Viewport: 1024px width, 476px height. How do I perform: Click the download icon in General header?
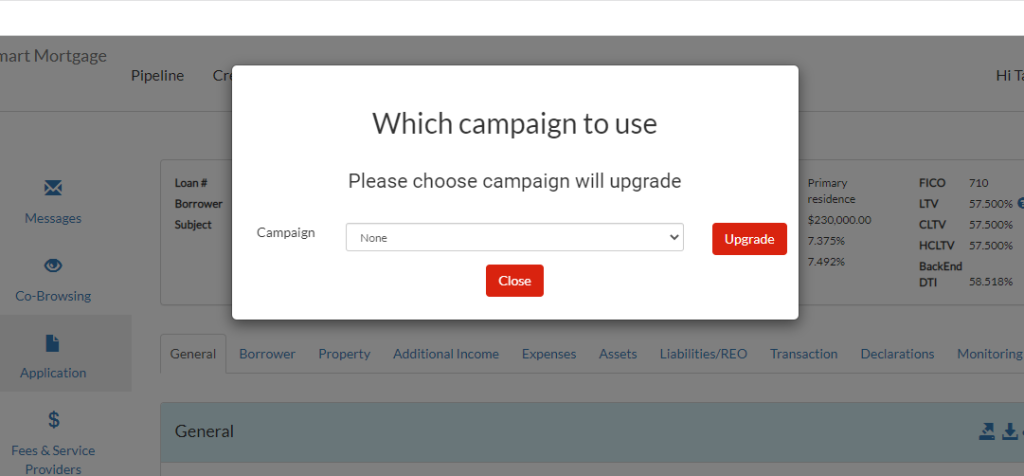(1010, 431)
